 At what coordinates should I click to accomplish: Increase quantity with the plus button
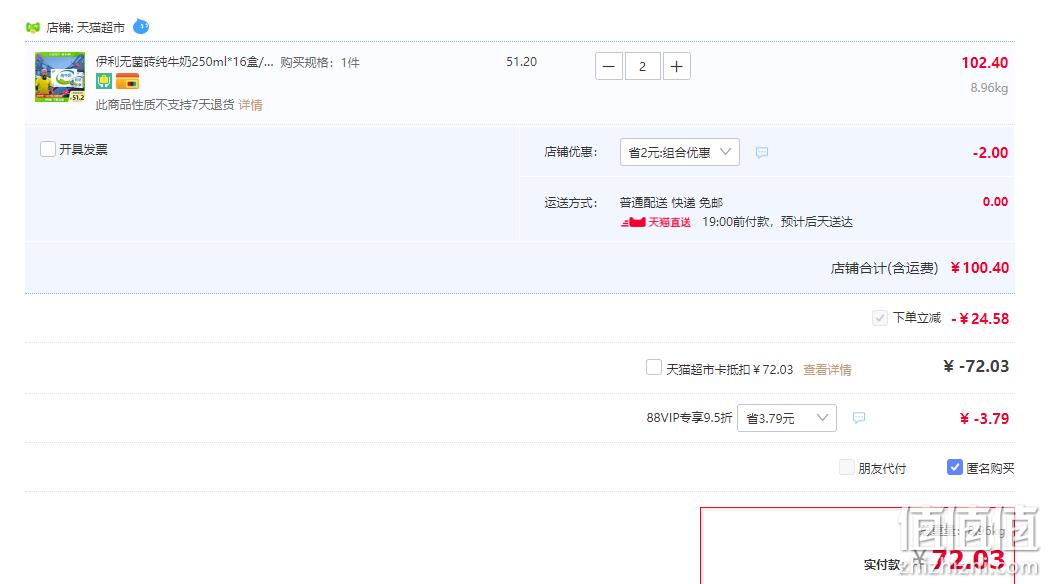point(676,66)
